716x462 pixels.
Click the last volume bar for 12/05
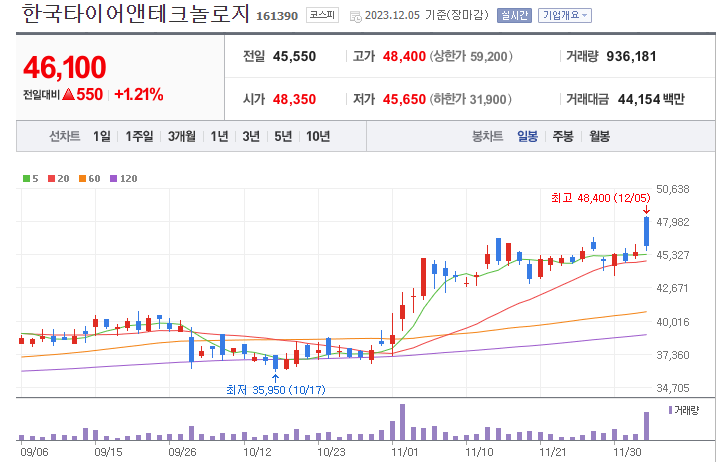[647, 426]
